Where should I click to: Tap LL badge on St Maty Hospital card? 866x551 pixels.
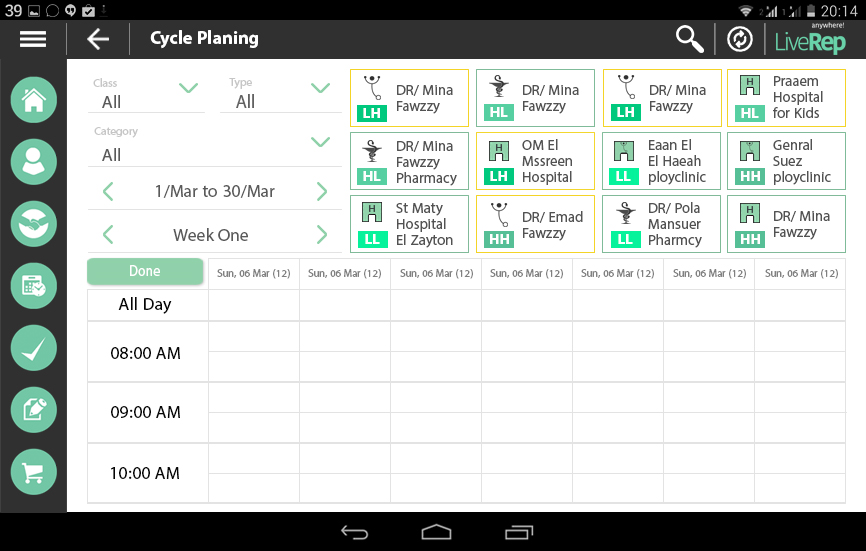click(372, 239)
